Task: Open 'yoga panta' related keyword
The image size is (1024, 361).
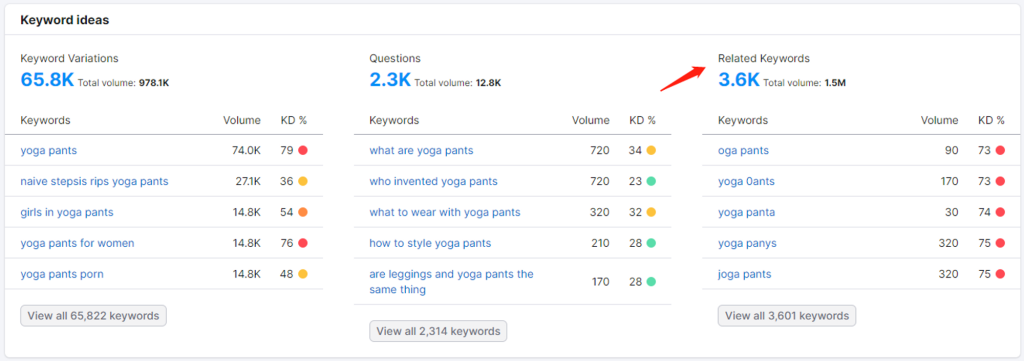Action: click(x=746, y=212)
